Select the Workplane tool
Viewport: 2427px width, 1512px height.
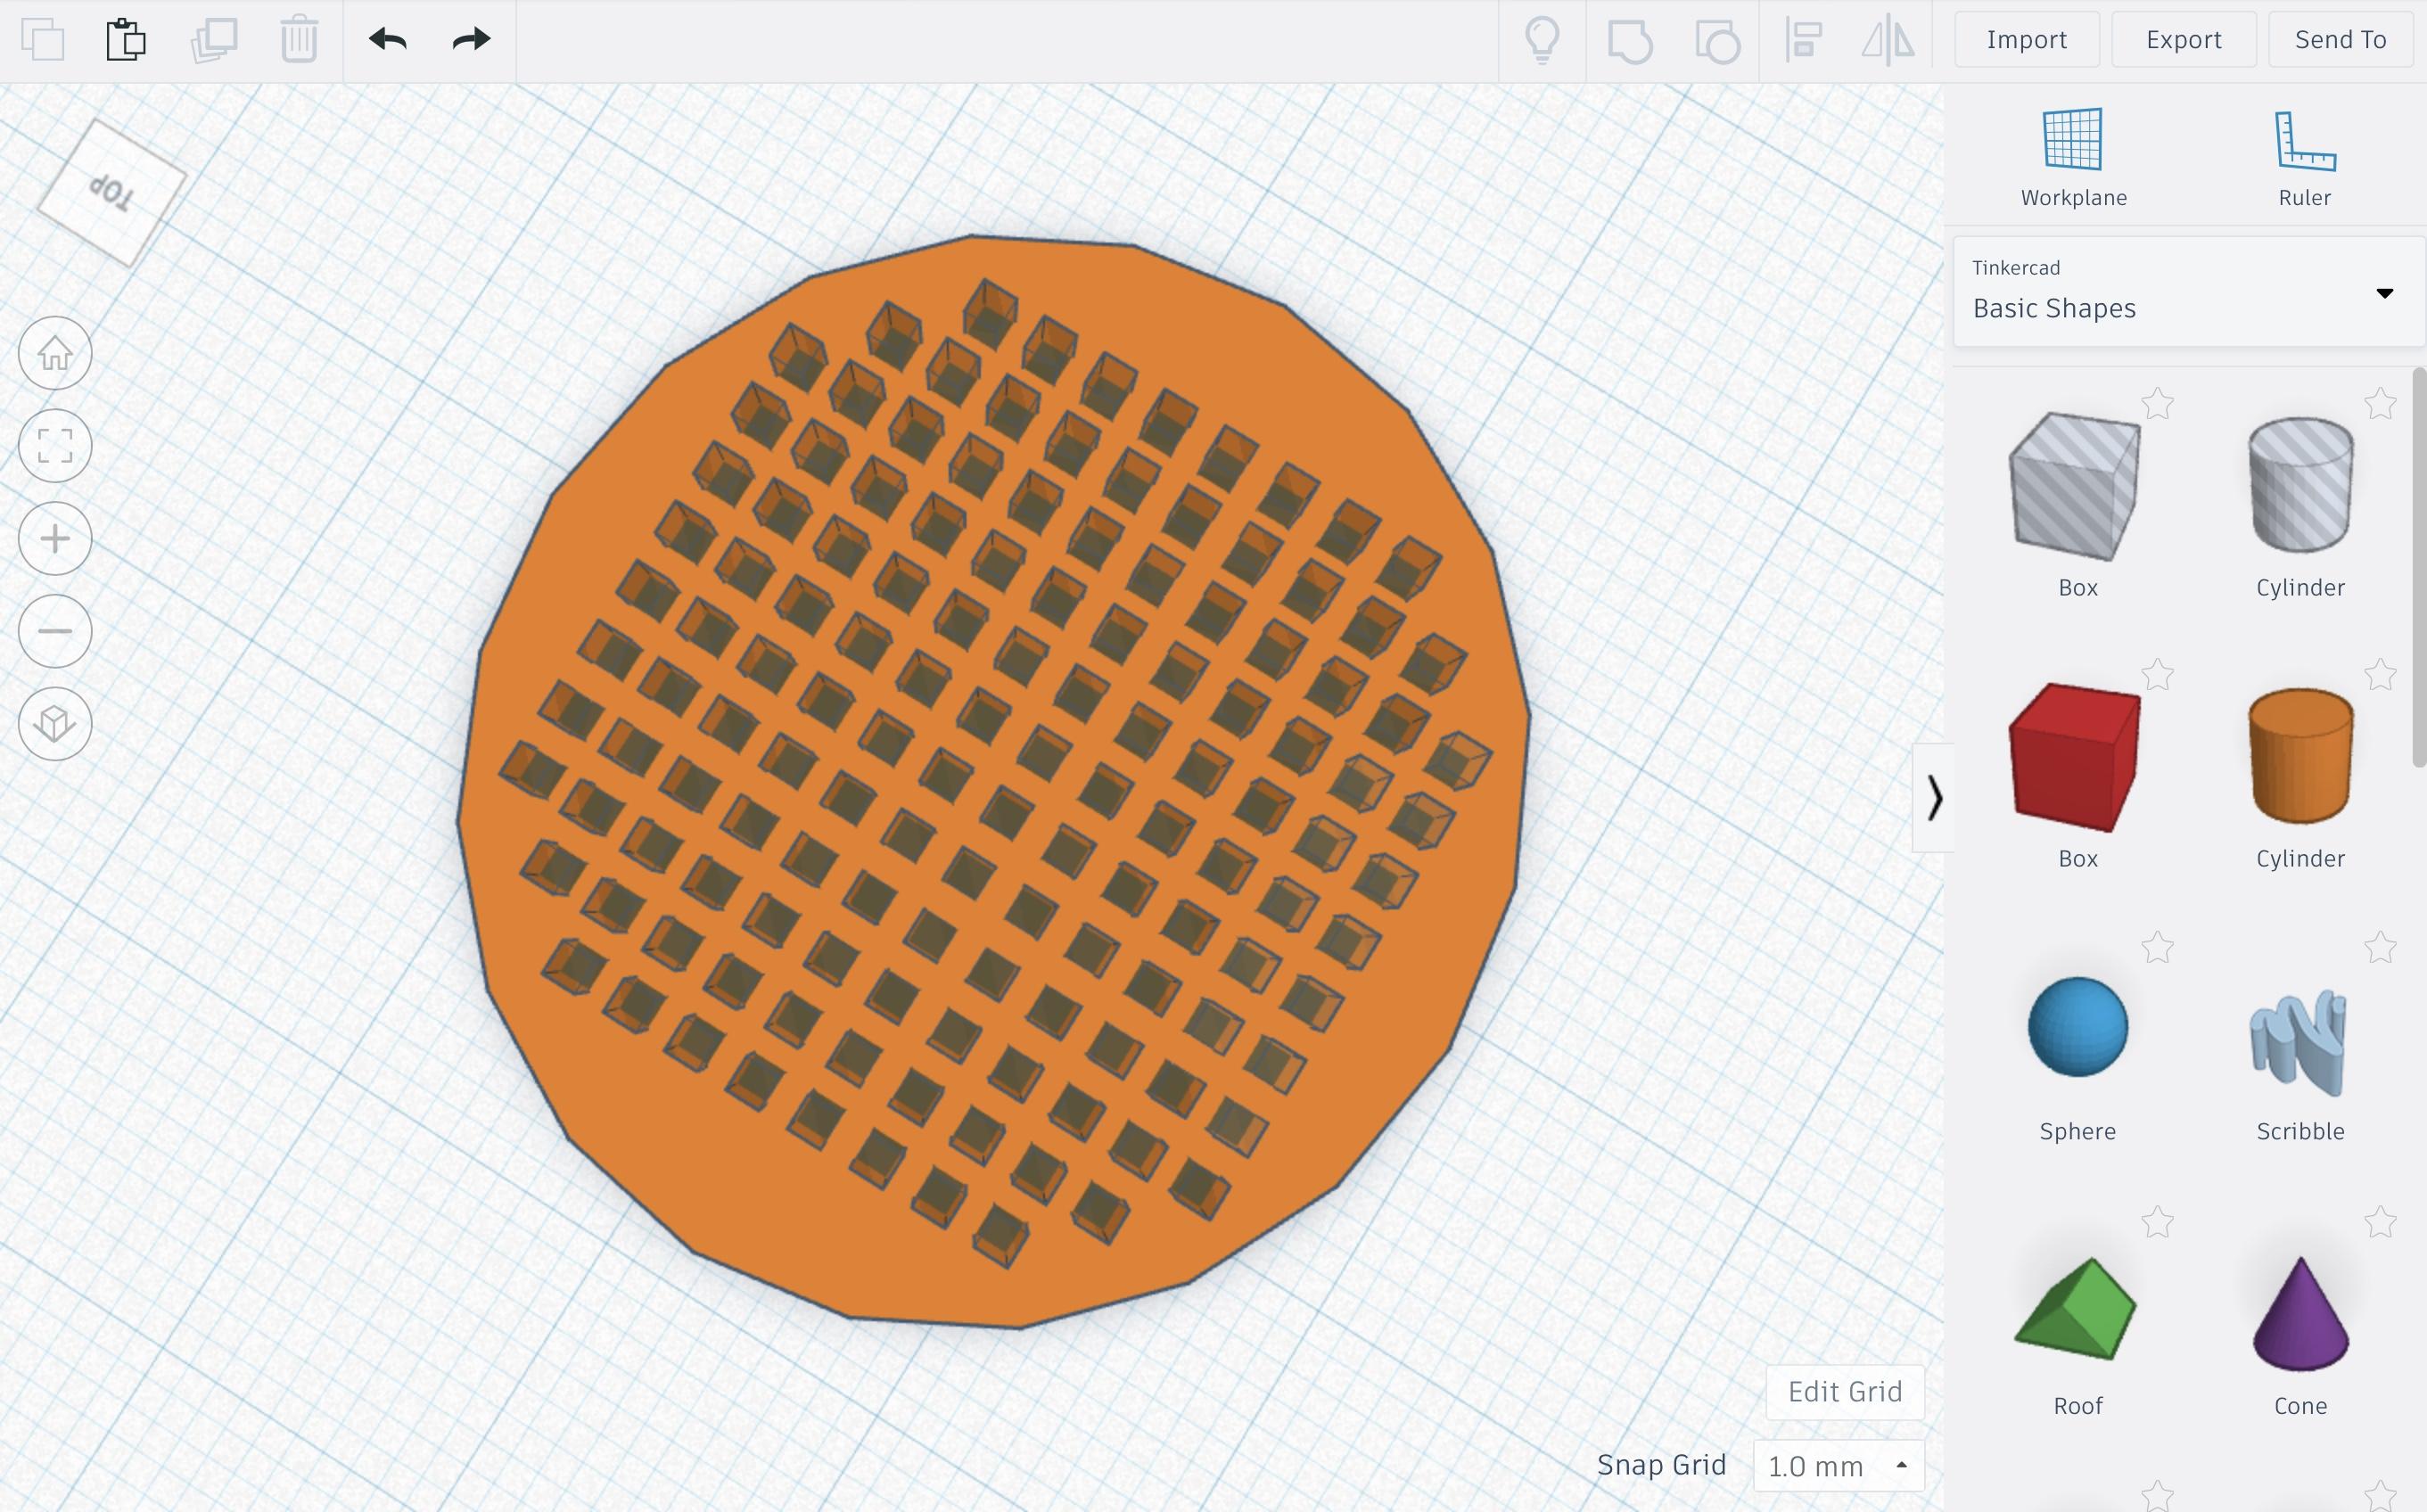[x=2073, y=158]
